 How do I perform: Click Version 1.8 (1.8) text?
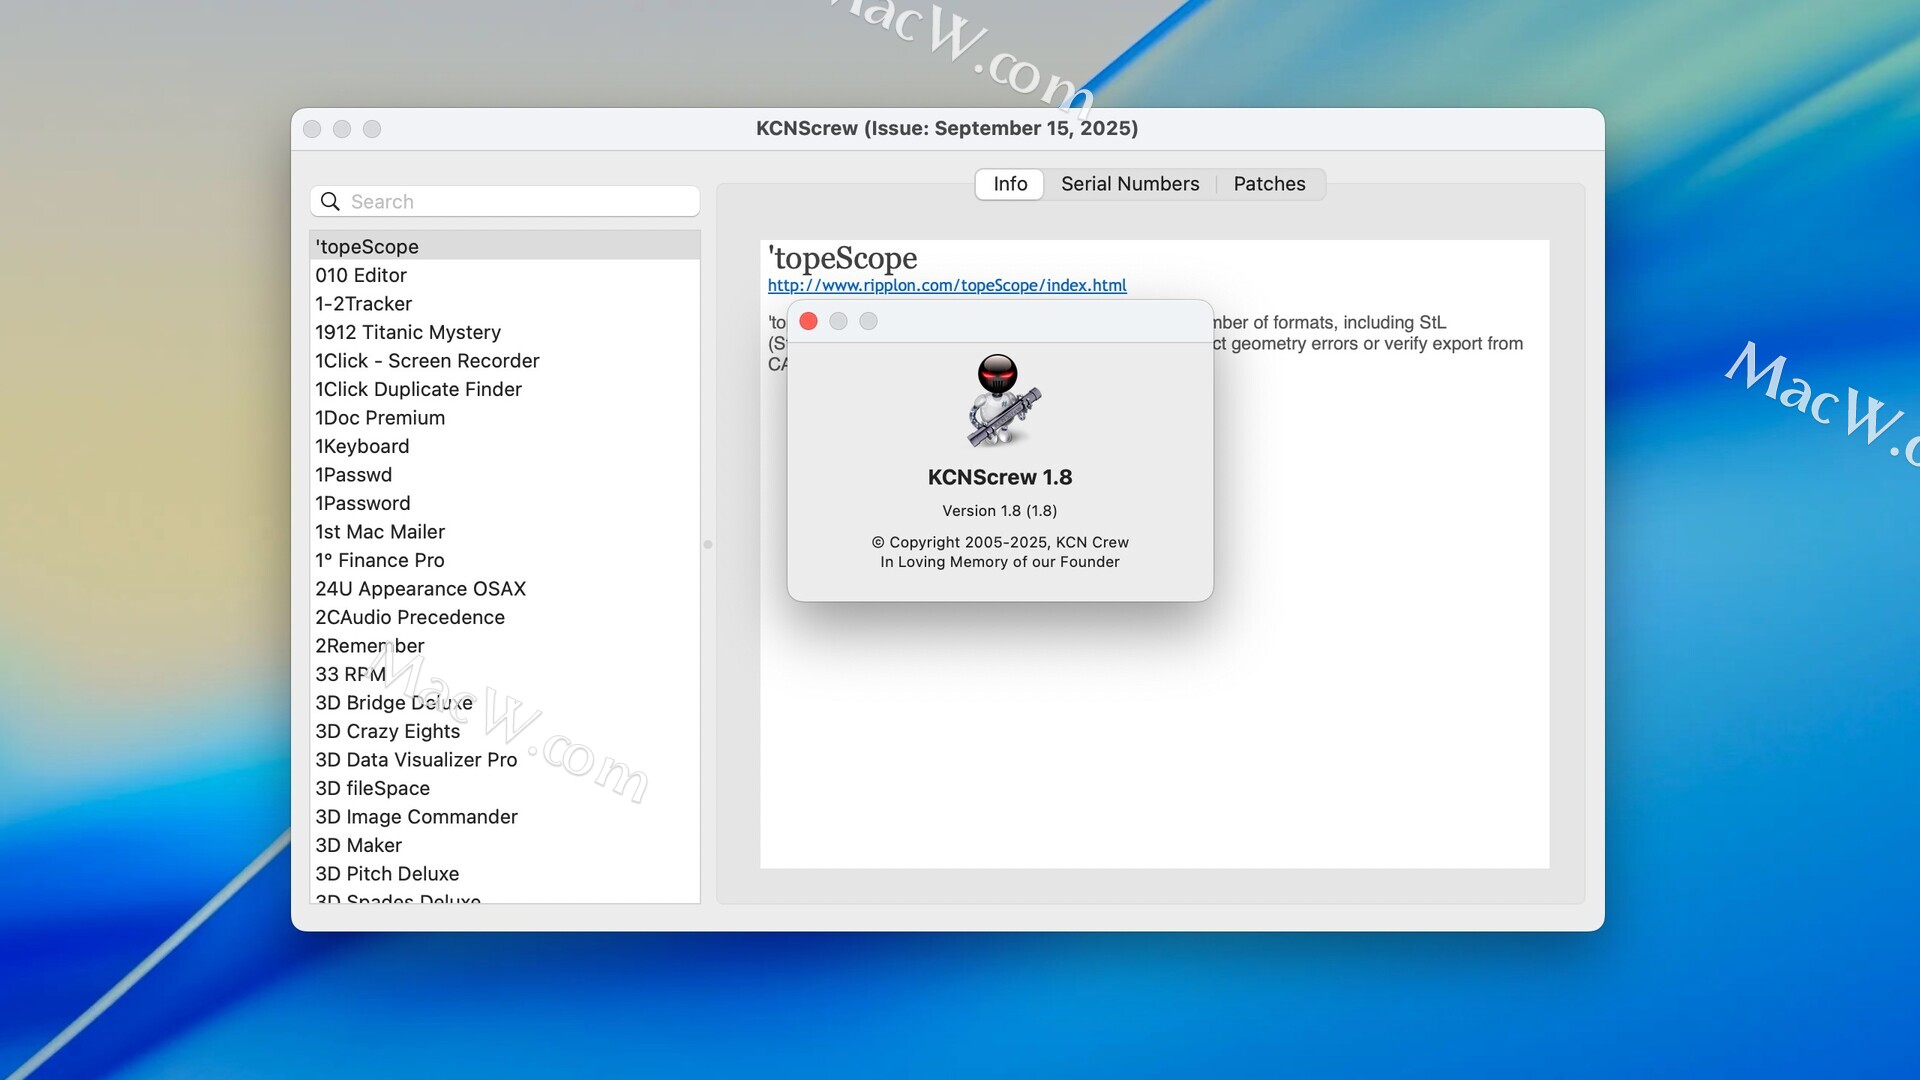(x=1000, y=510)
